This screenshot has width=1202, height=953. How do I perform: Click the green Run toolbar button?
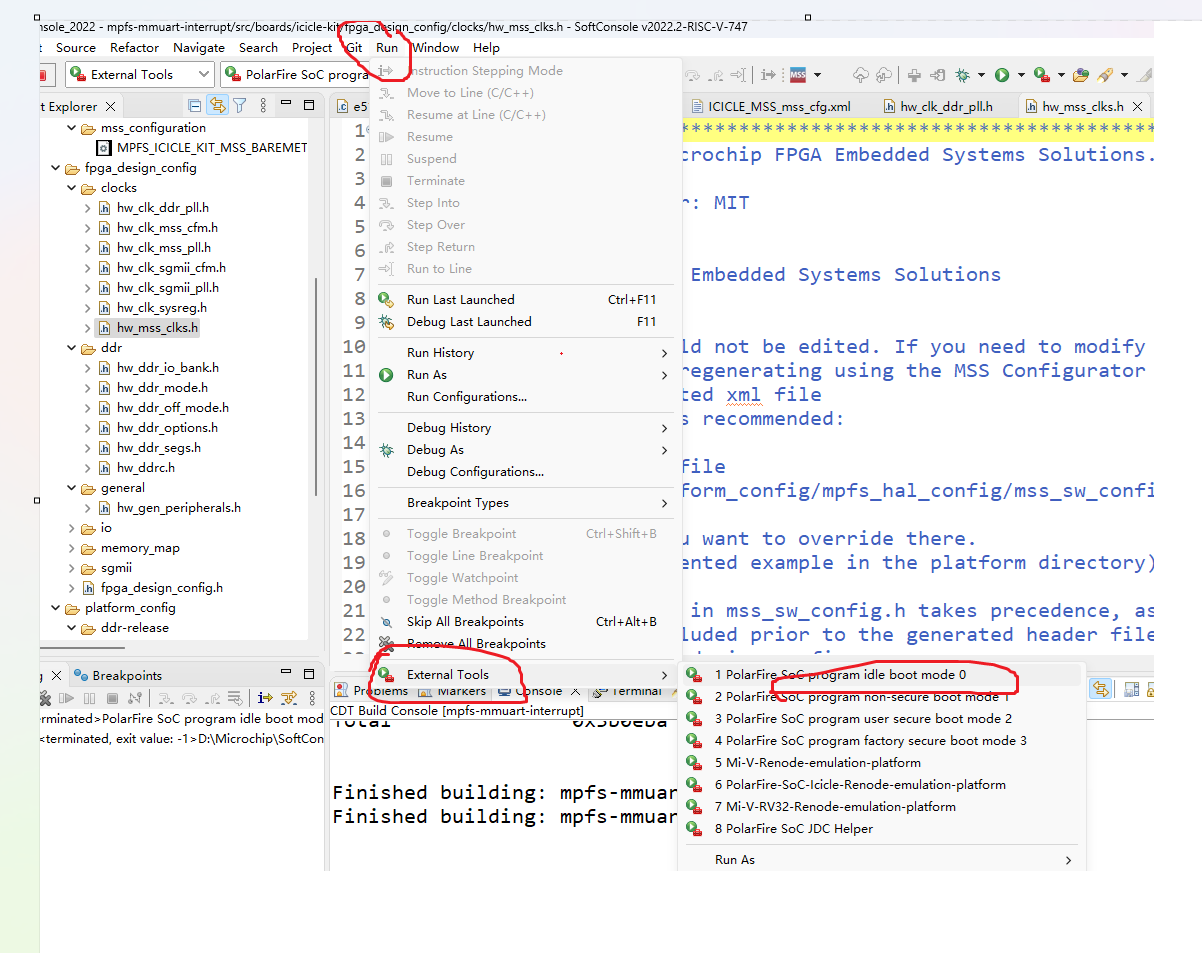click(1002, 75)
